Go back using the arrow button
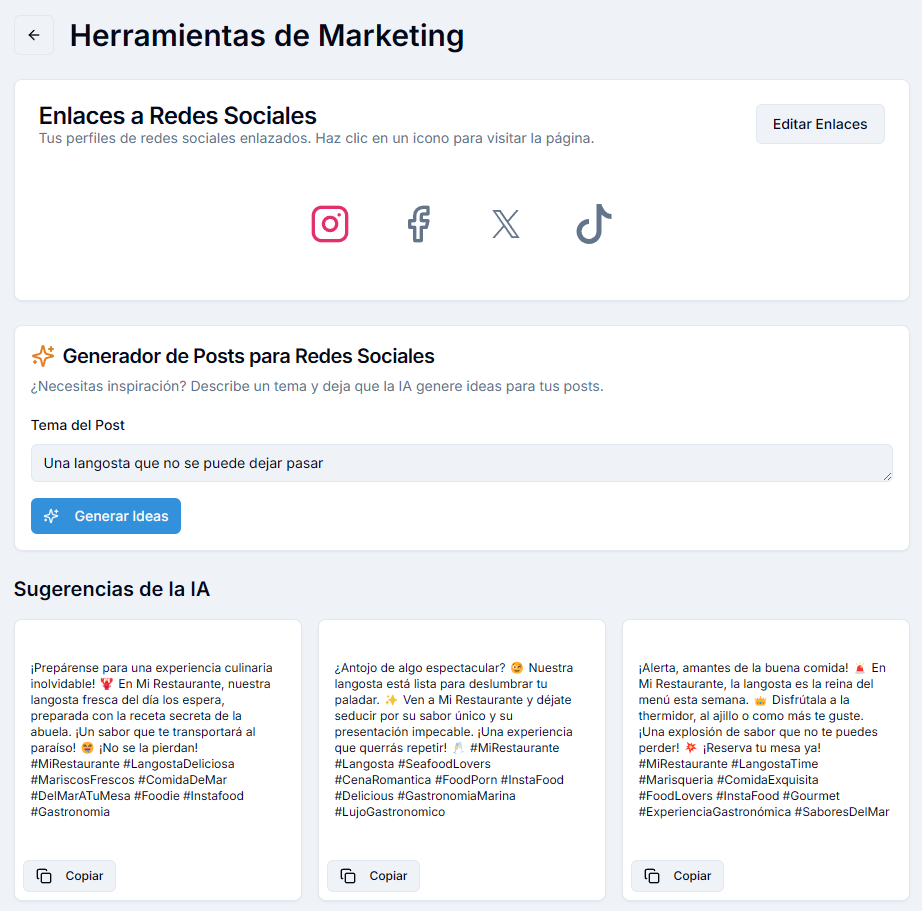This screenshot has height=911, width=922. pyautogui.click(x=34, y=35)
